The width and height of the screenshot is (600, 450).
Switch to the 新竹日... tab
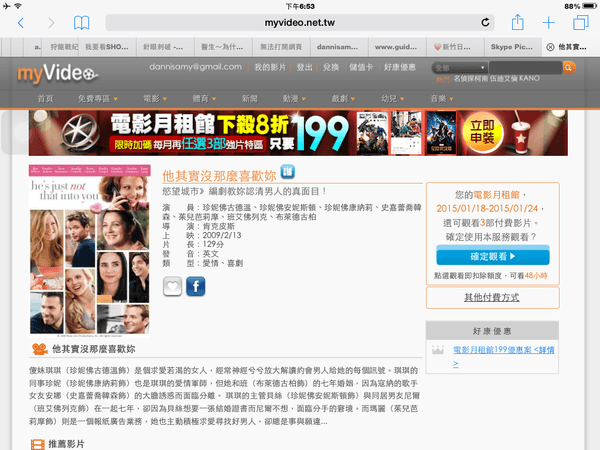455,47
